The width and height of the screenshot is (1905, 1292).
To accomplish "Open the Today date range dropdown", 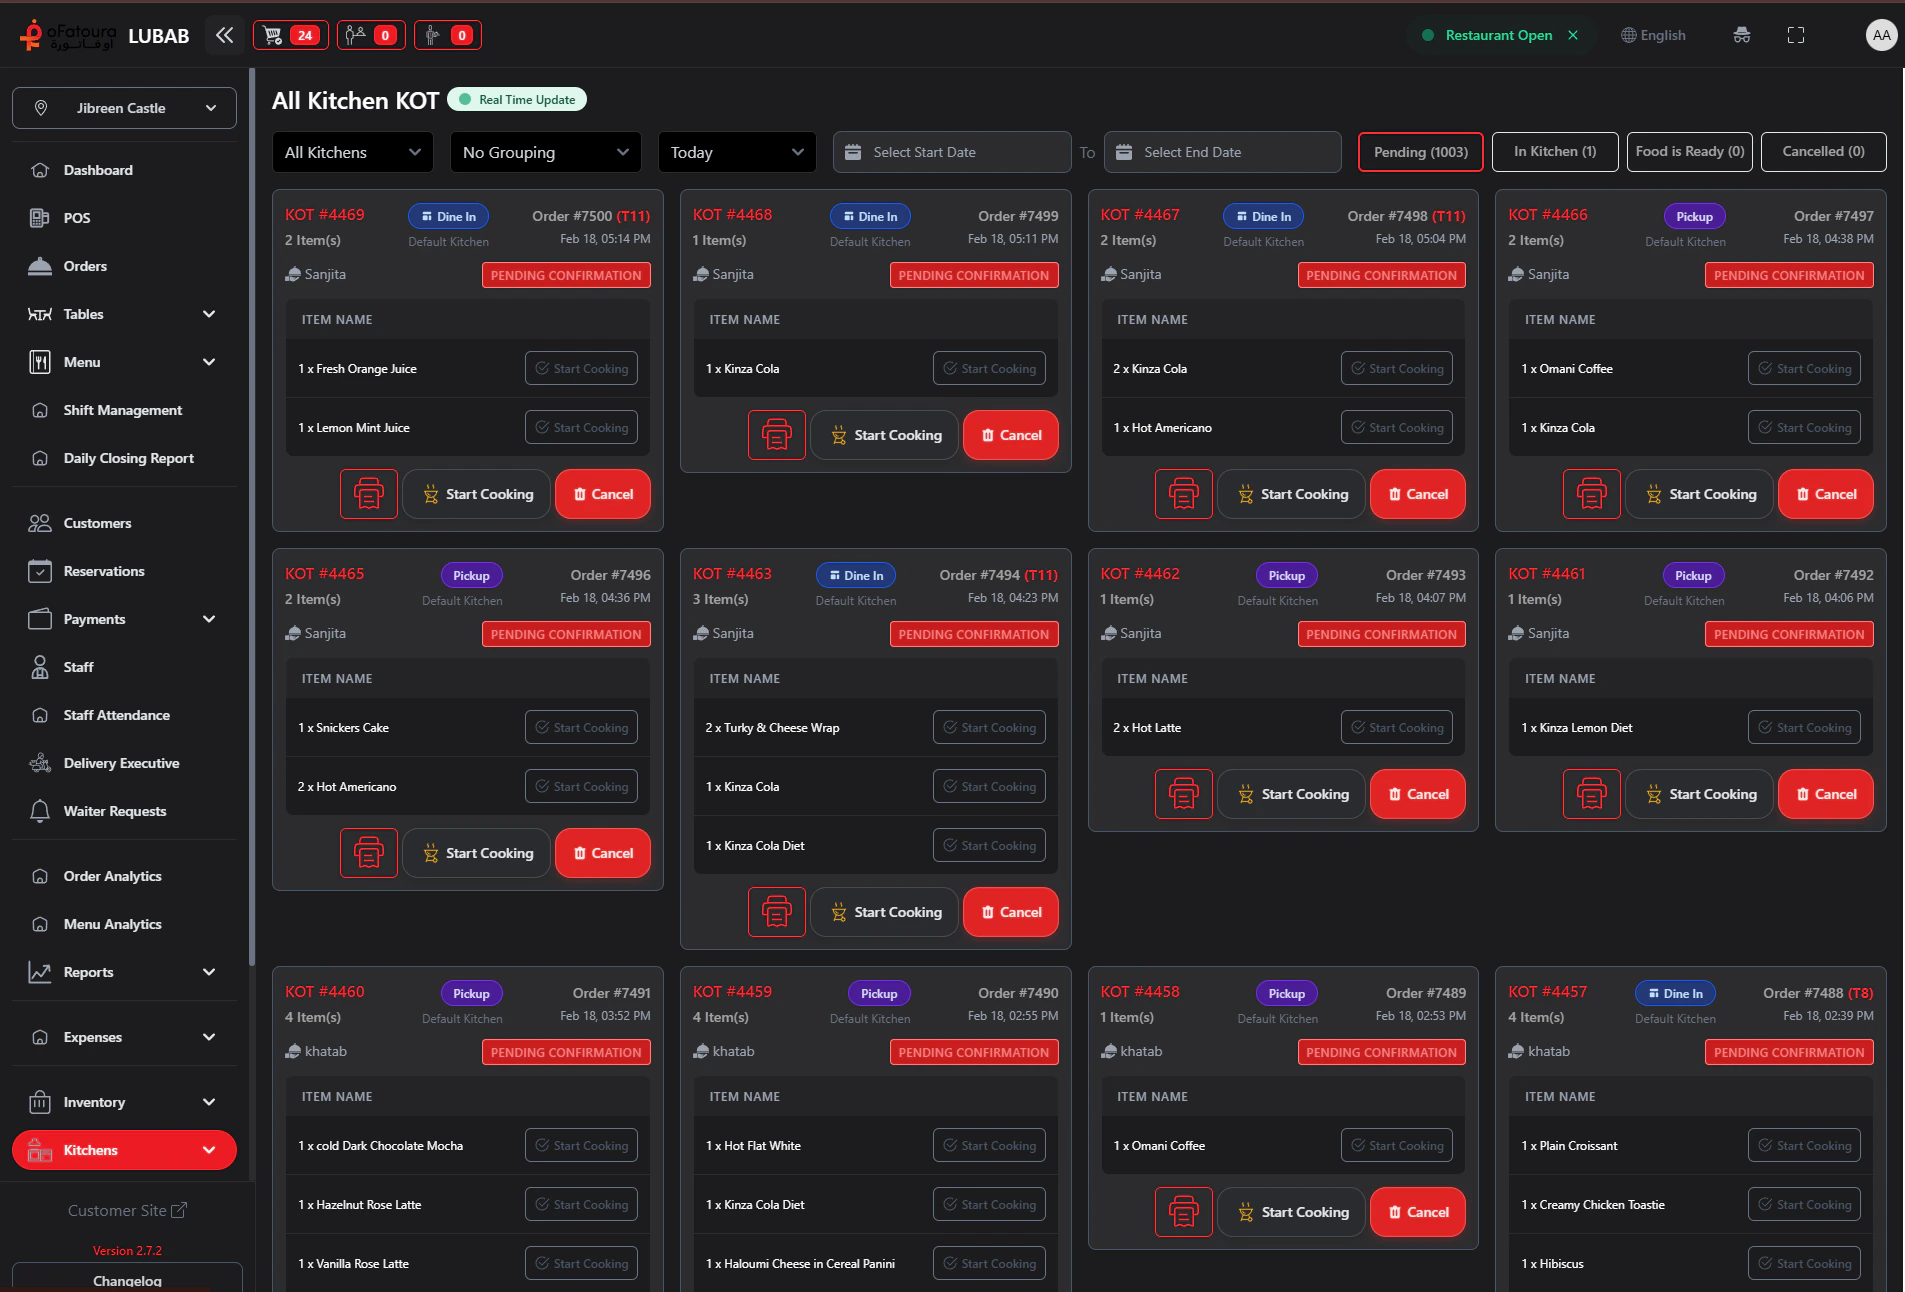I will (737, 152).
